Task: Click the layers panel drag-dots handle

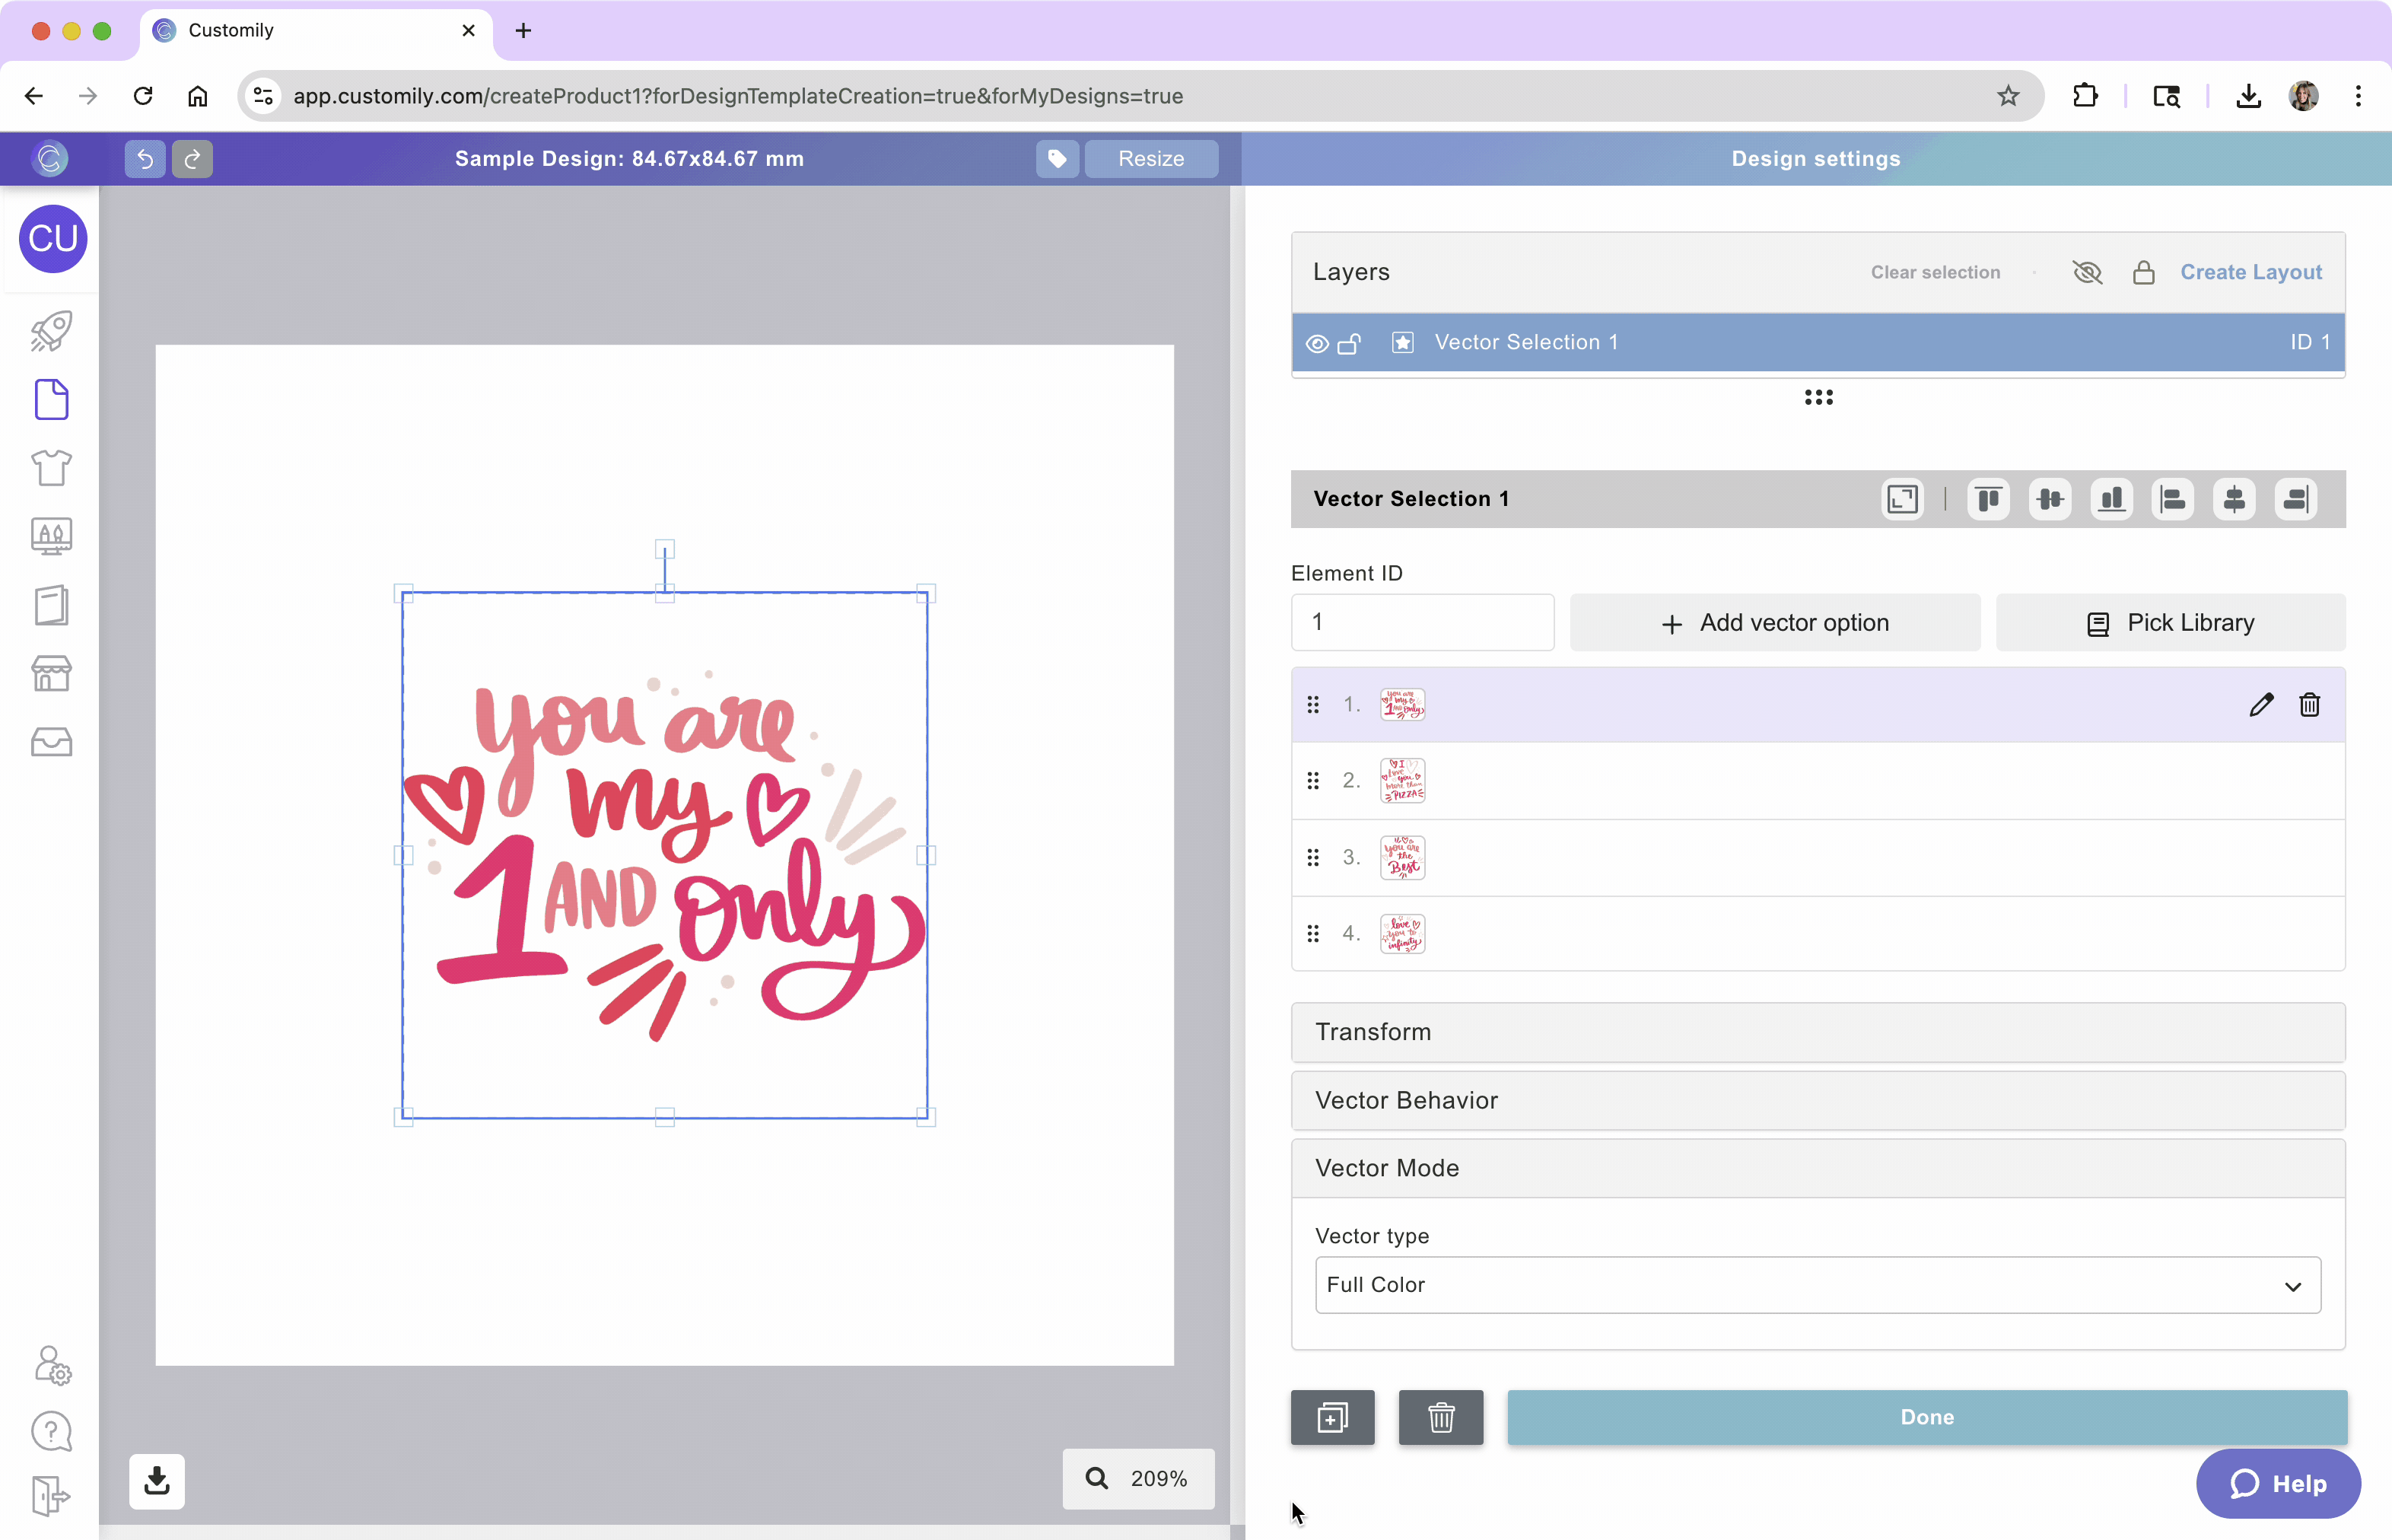Action: pyautogui.click(x=1818, y=397)
